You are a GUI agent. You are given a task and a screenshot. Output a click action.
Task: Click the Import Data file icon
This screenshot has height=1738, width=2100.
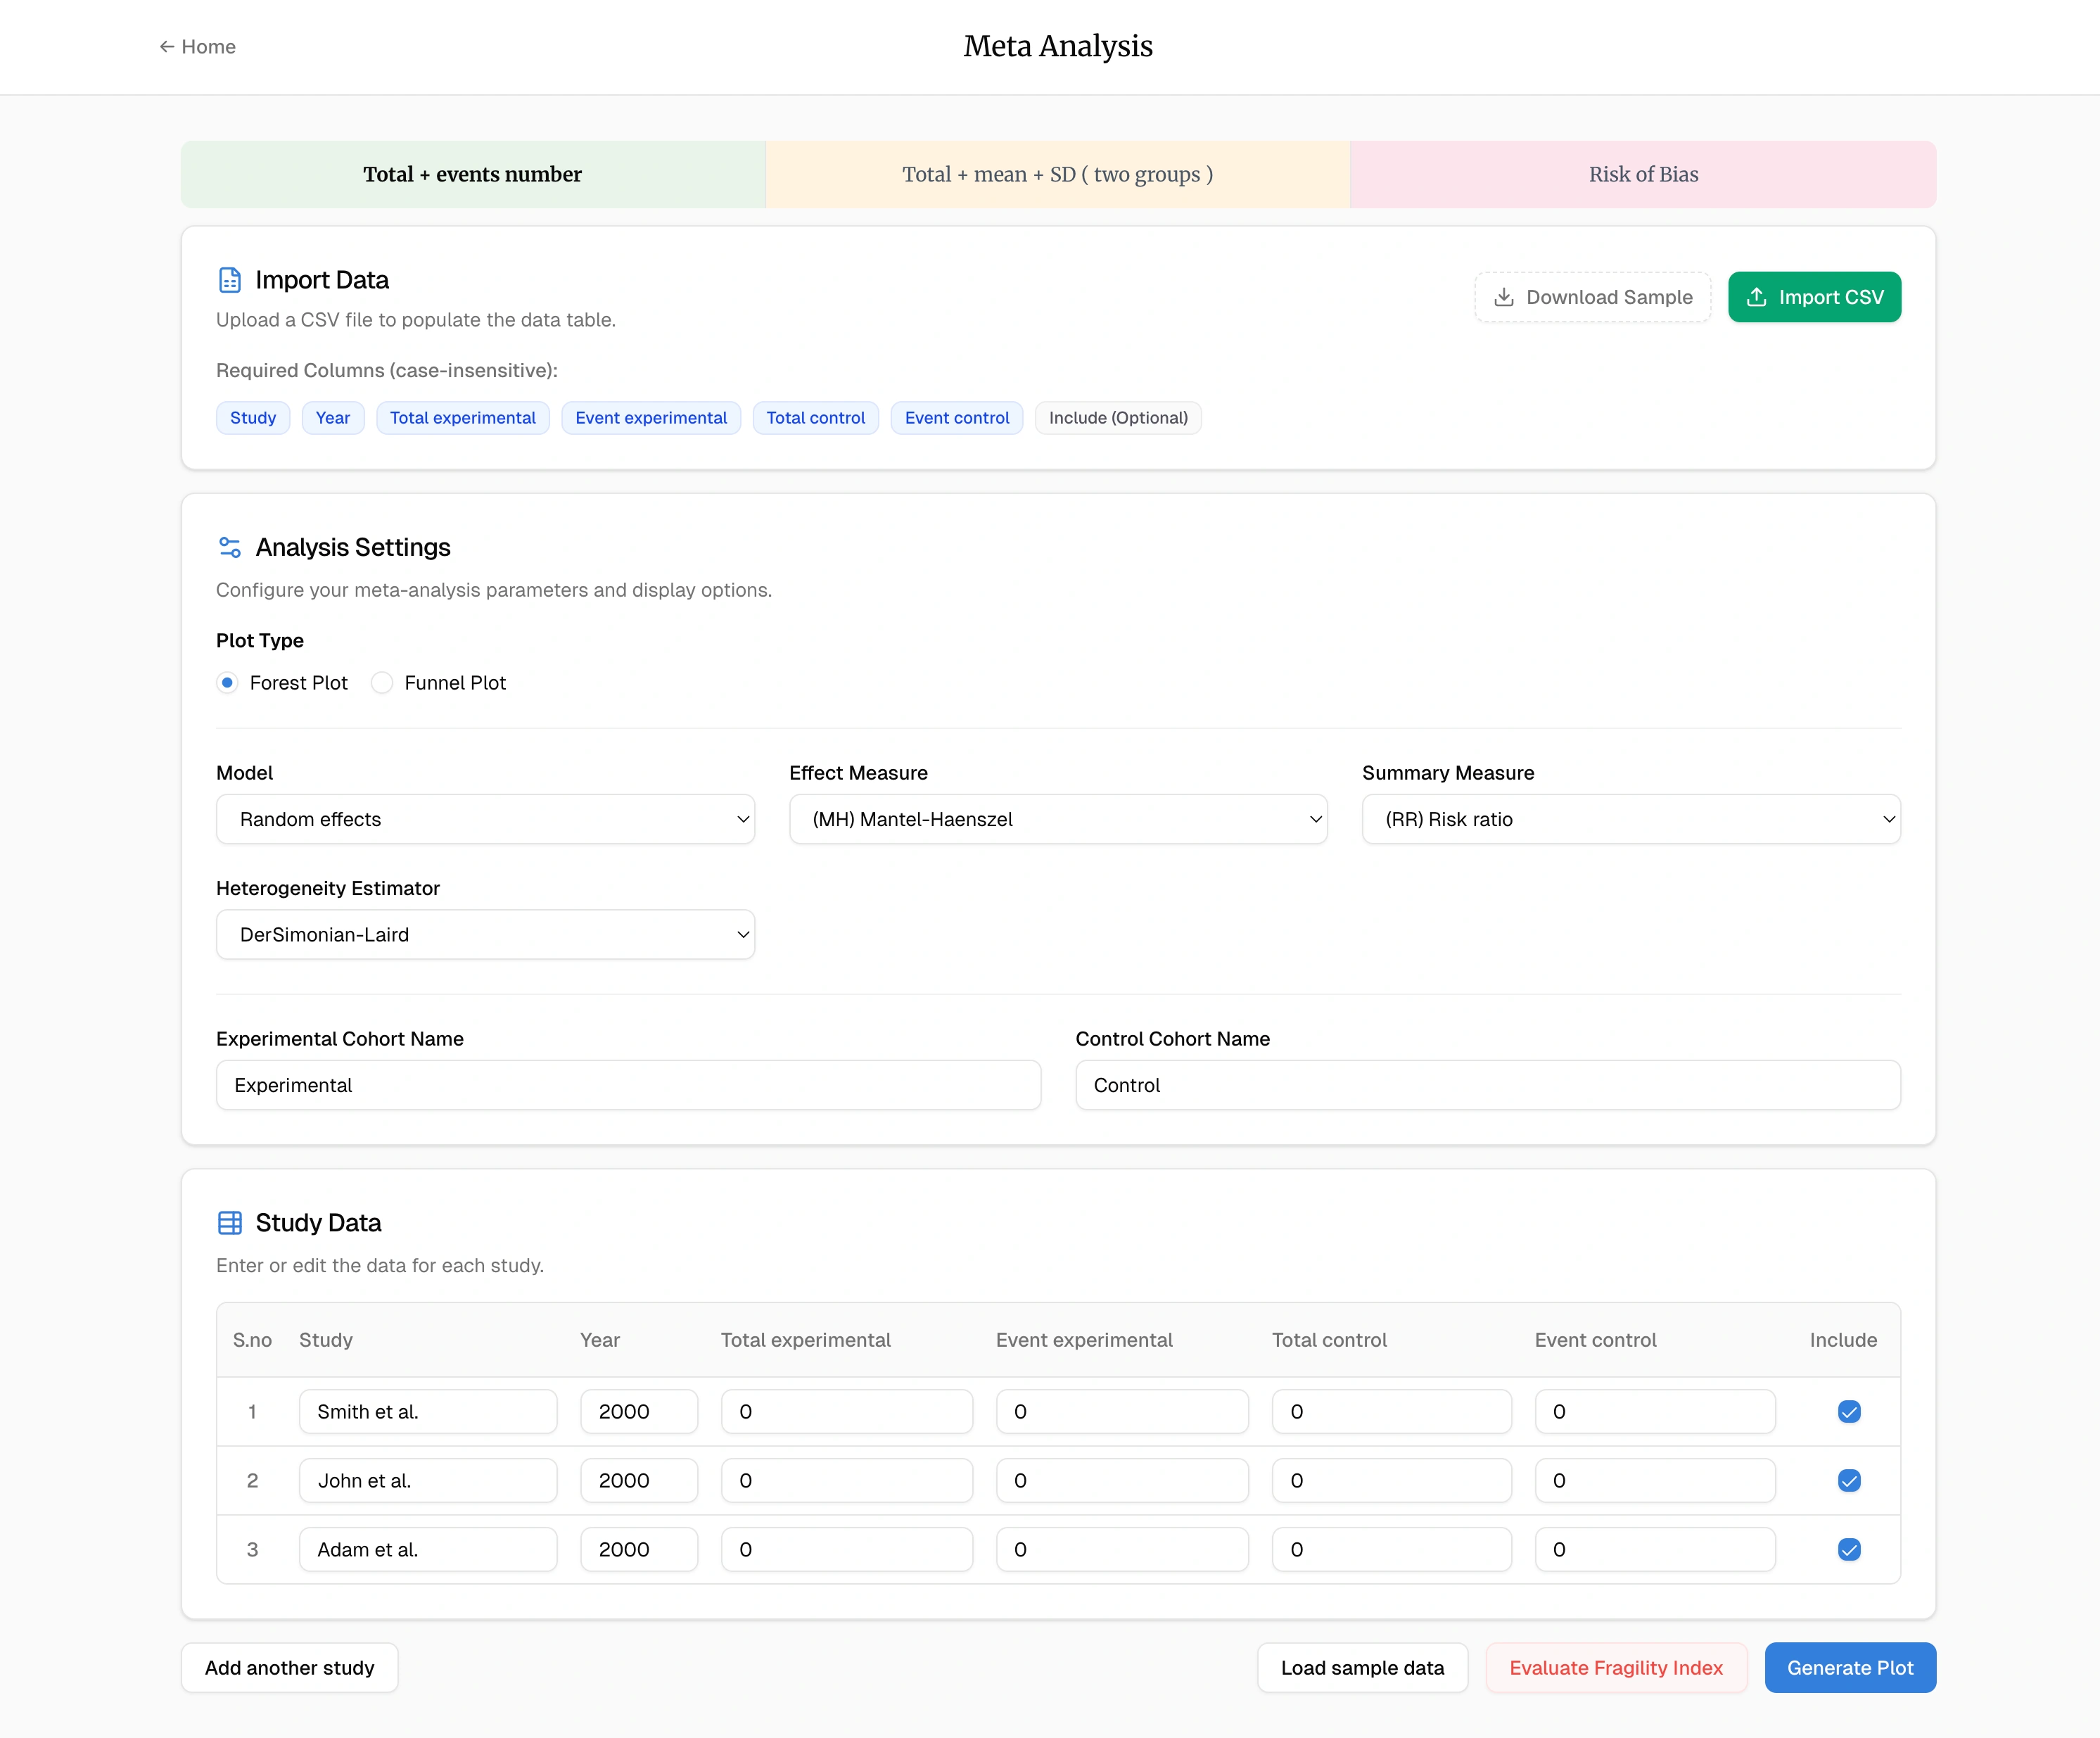pos(229,280)
